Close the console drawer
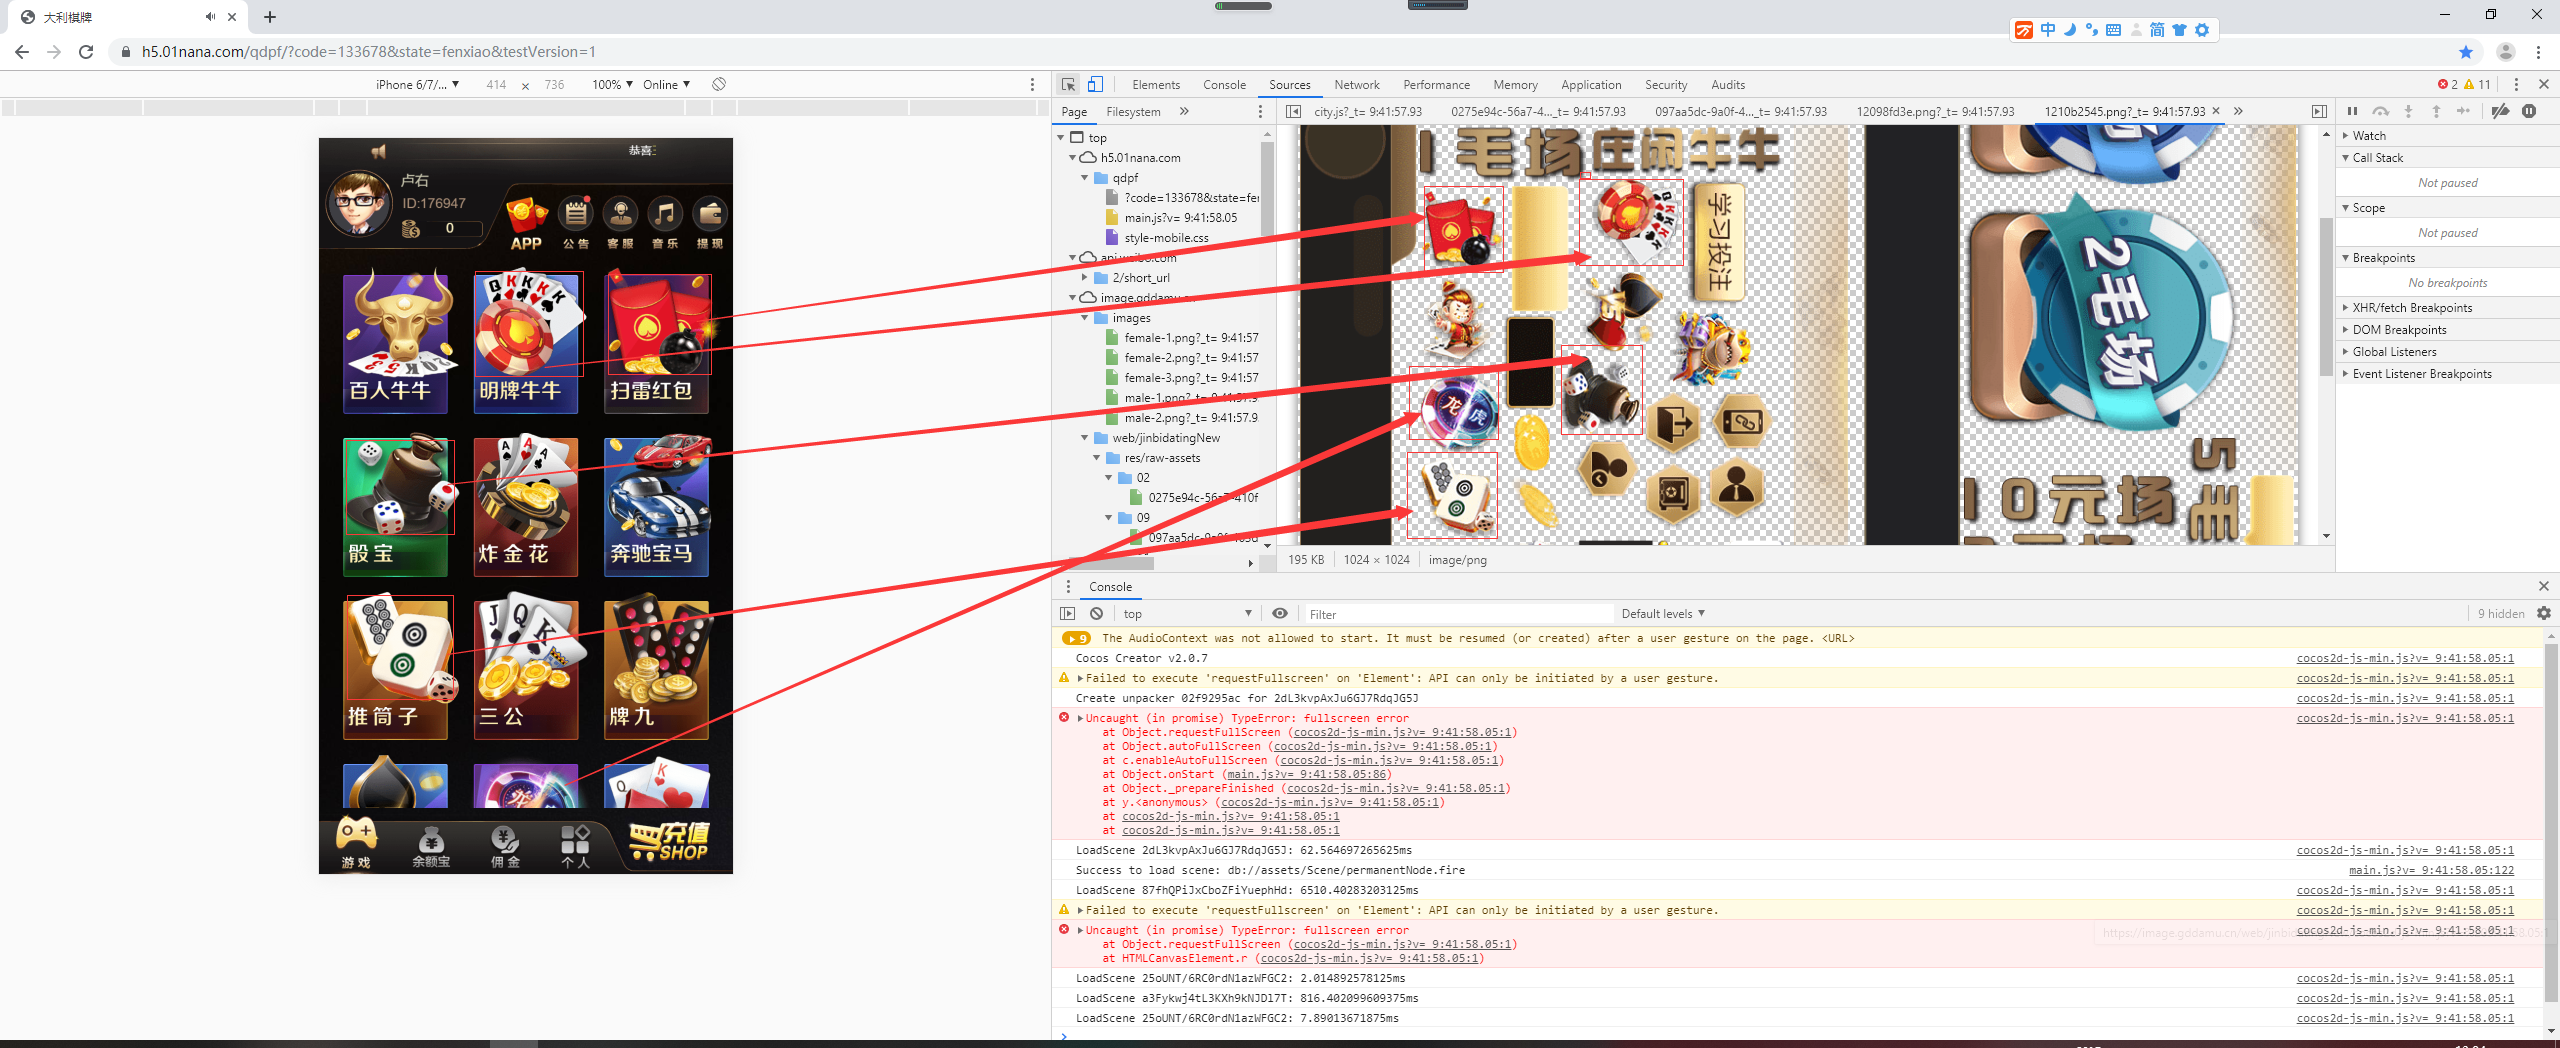The image size is (2560, 1048). pyautogui.click(x=2544, y=586)
